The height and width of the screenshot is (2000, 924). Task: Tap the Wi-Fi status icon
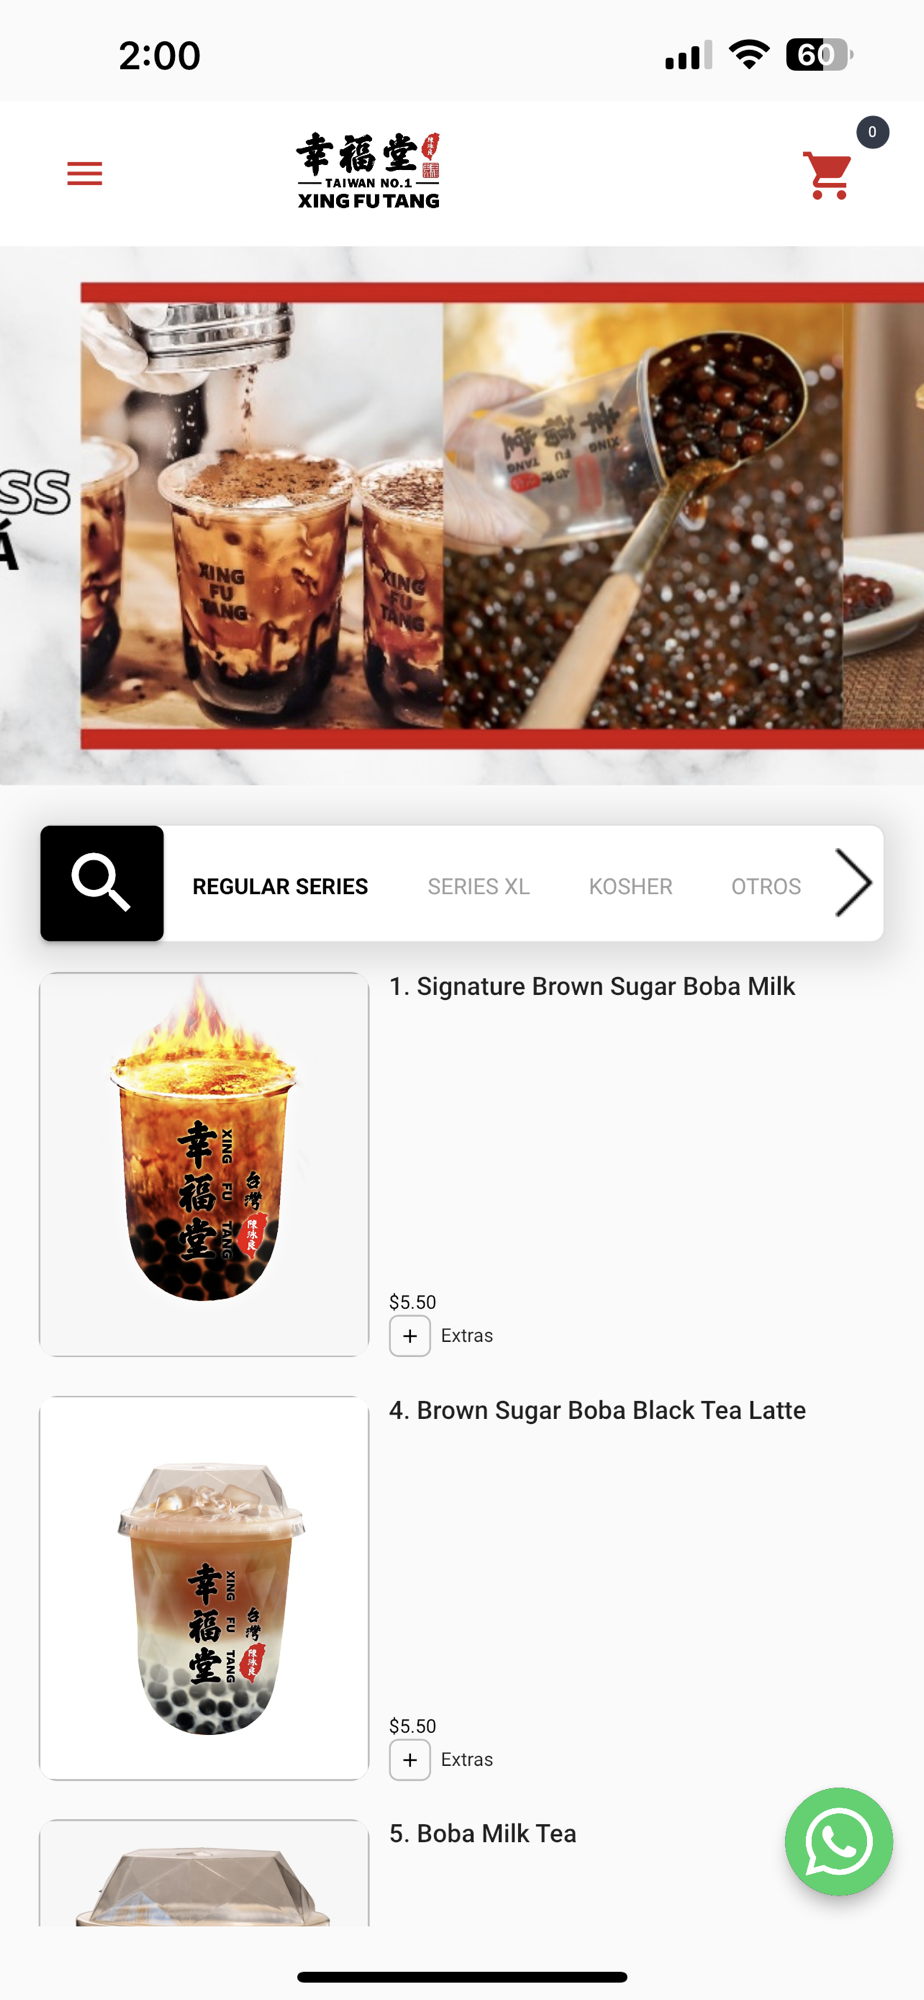pyautogui.click(x=749, y=54)
